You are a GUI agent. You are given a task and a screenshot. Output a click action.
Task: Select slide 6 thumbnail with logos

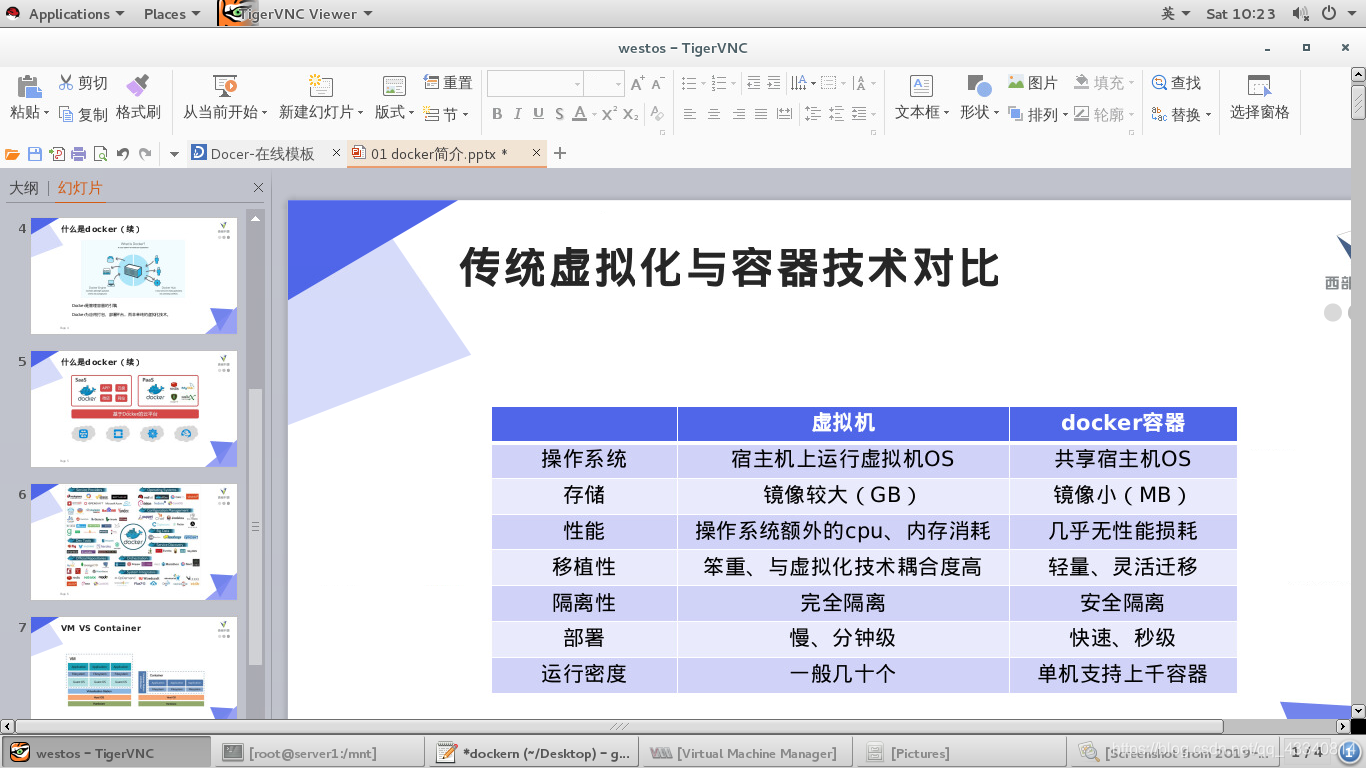[x=134, y=542]
